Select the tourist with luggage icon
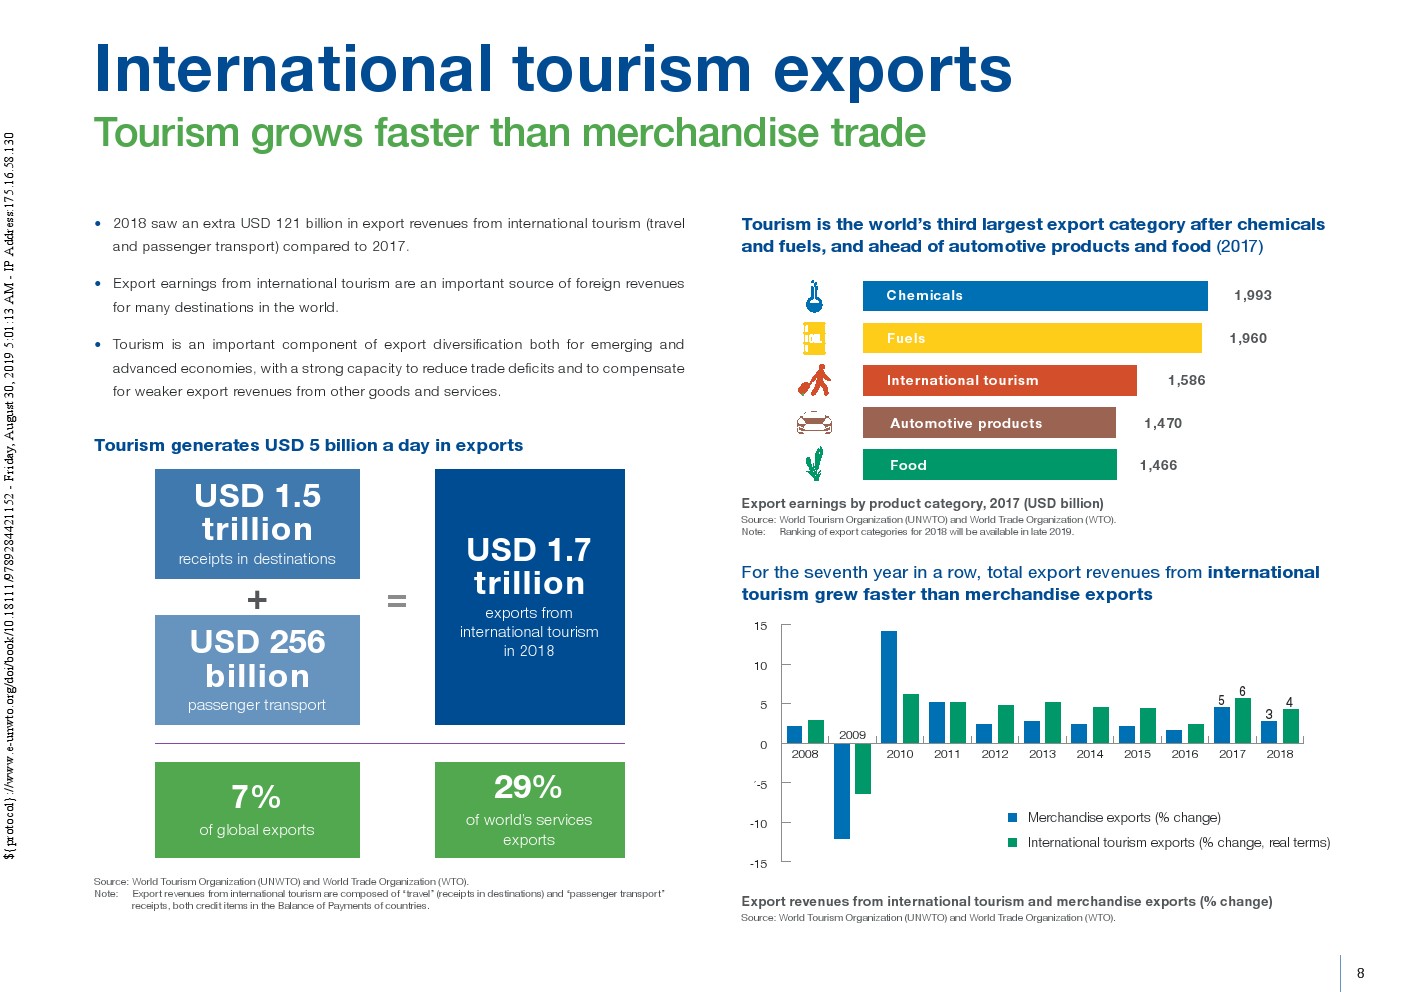 pyautogui.click(x=814, y=381)
